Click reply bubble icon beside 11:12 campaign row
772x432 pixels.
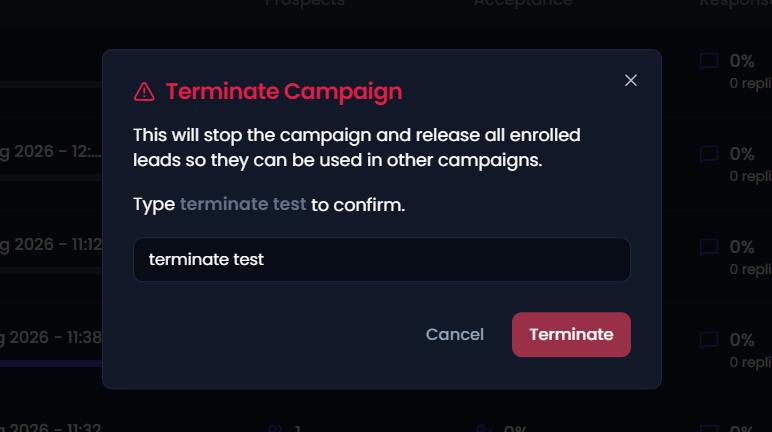[709, 247]
